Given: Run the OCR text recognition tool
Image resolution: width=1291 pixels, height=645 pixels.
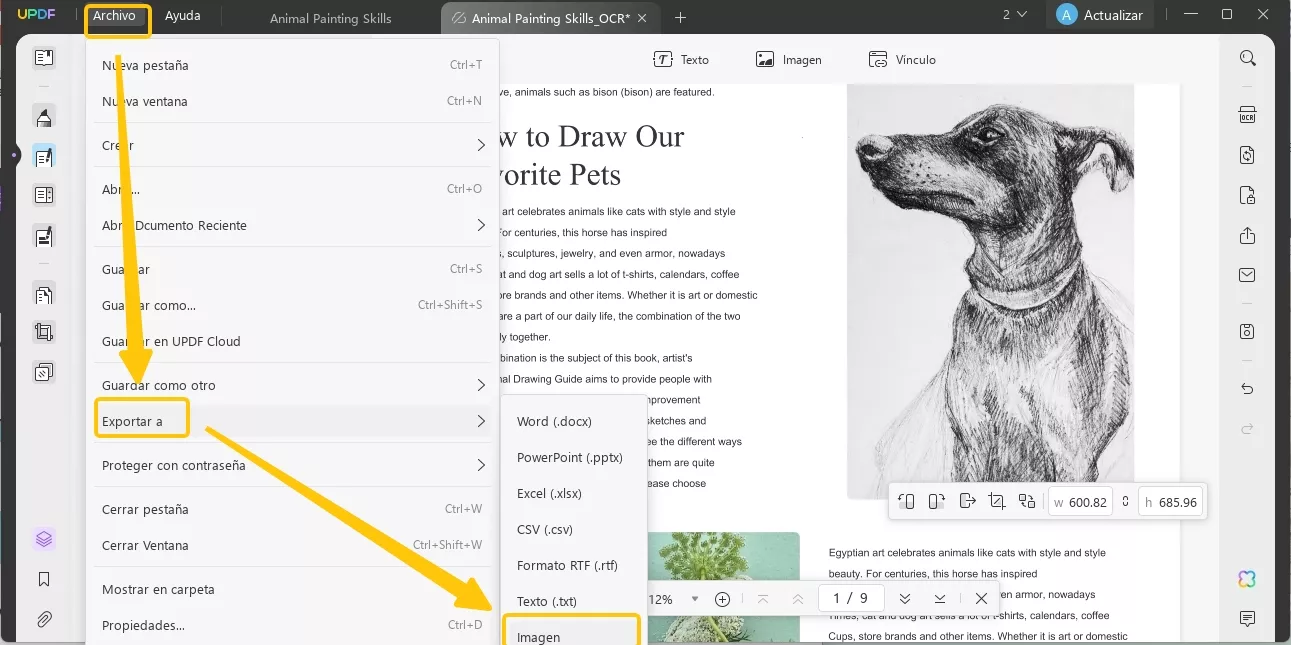Looking at the screenshot, I should 1247,114.
